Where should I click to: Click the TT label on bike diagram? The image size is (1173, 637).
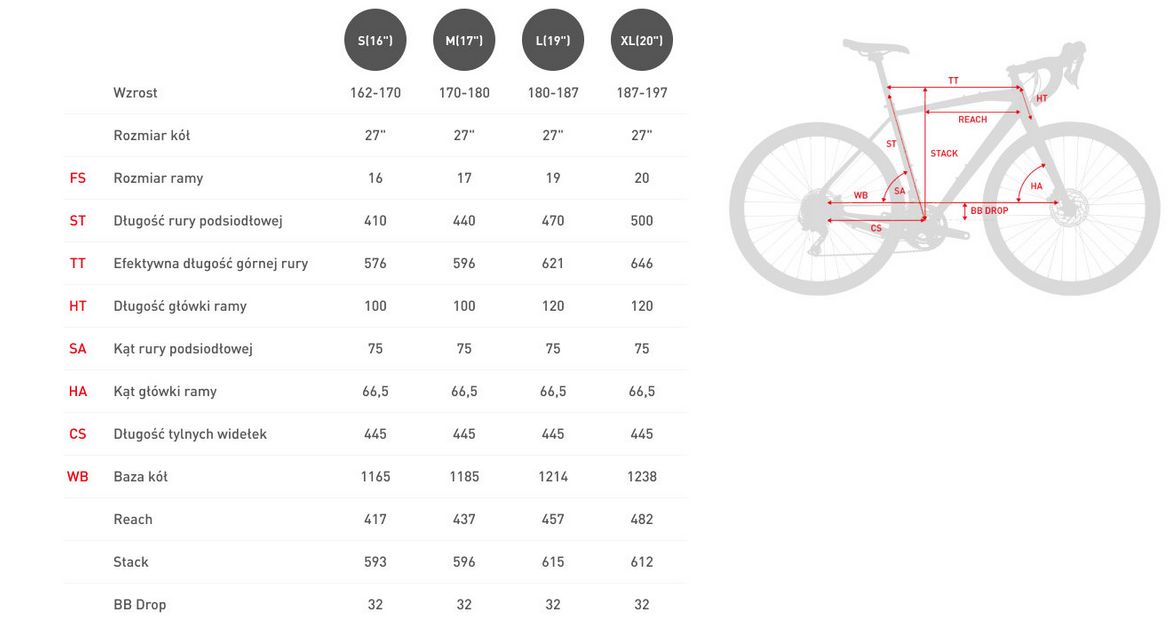(x=953, y=81)
